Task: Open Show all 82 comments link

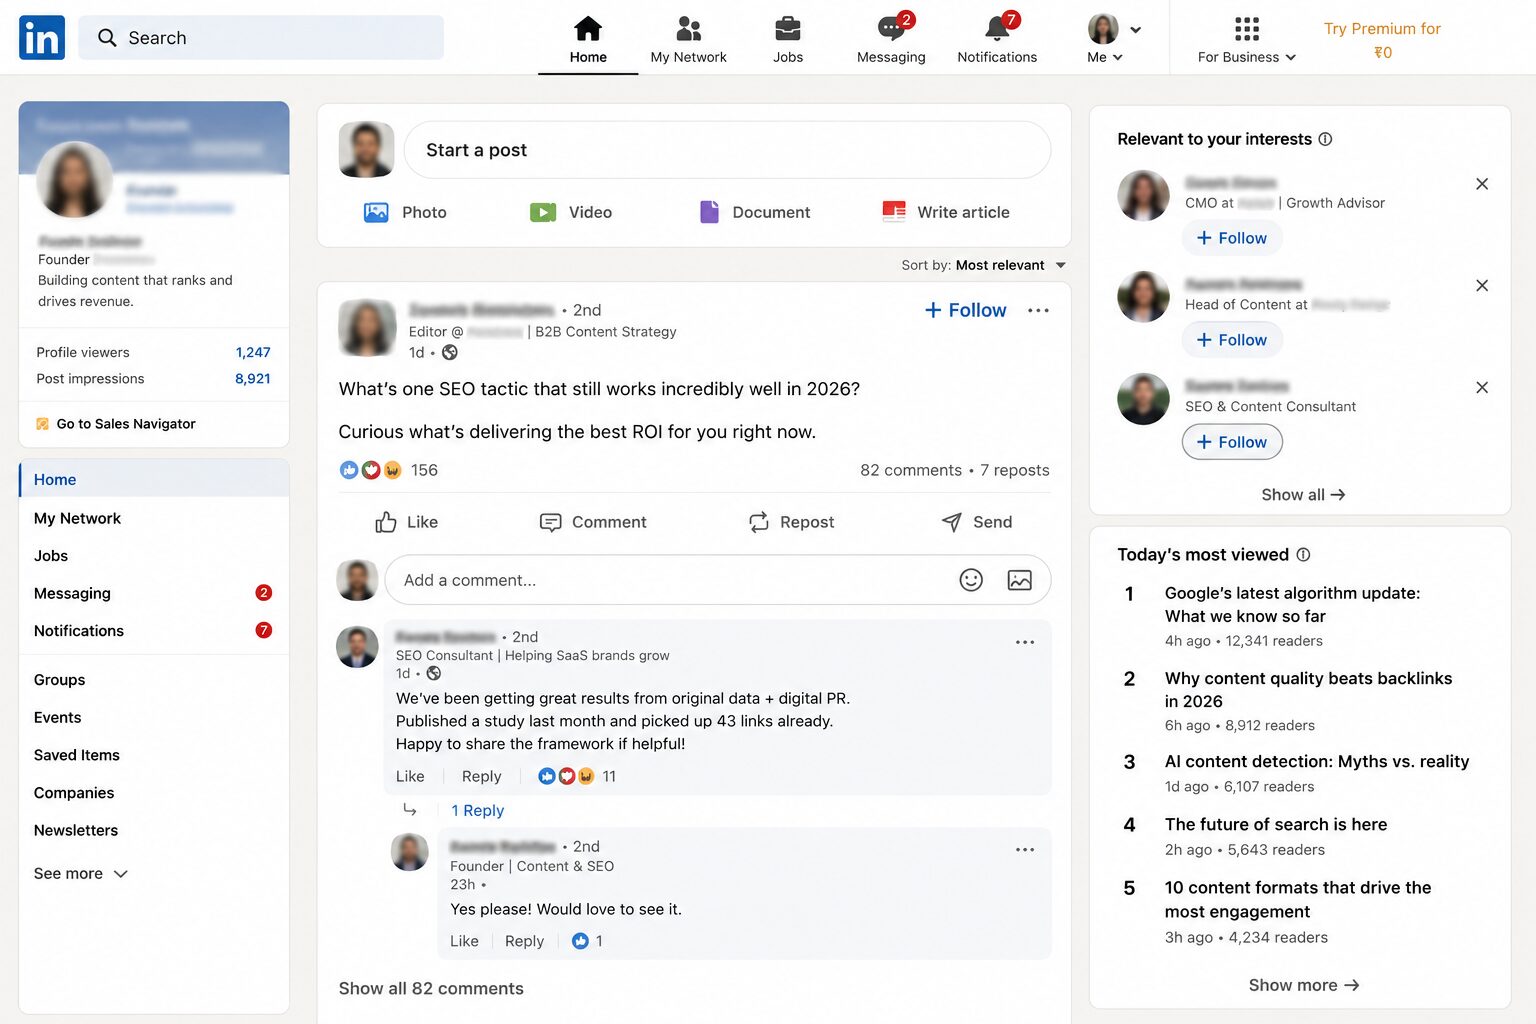Action: point(431,988)
